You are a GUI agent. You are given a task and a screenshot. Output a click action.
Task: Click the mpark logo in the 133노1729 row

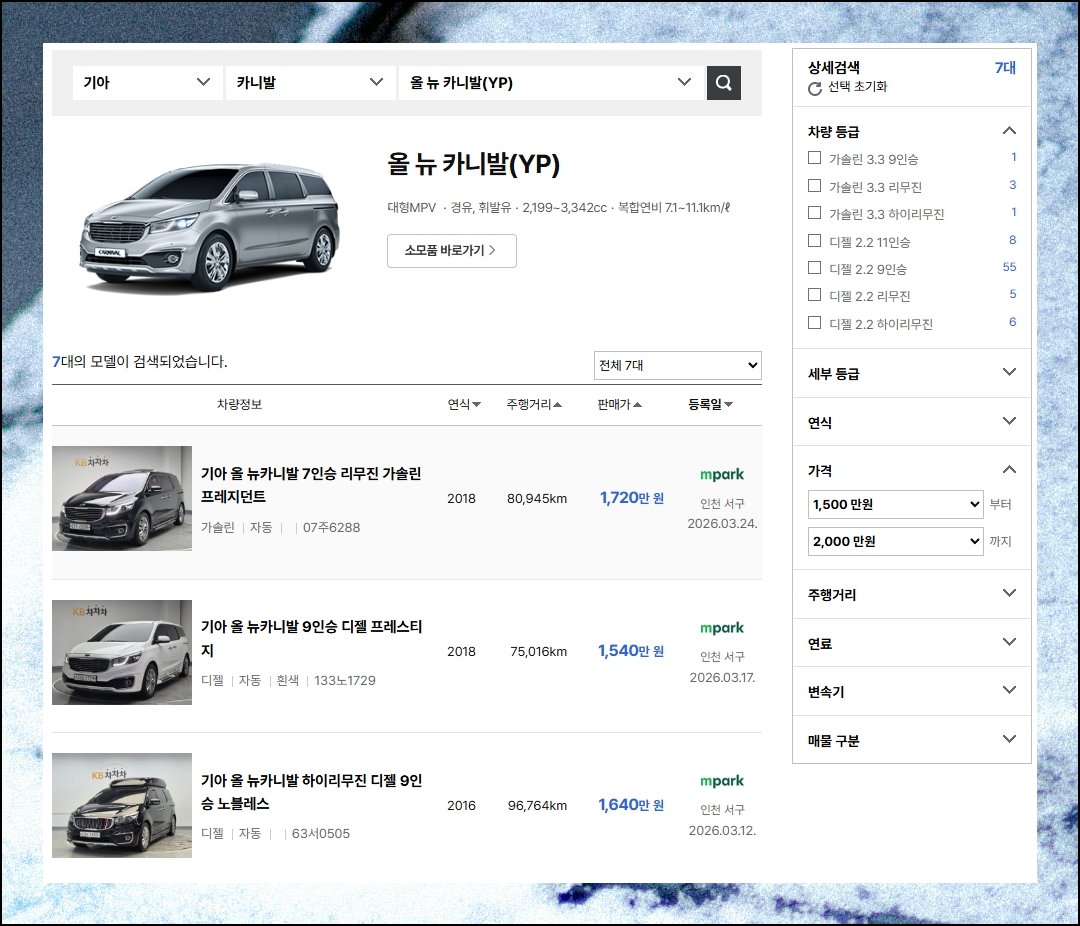click(x=722, y=628)
